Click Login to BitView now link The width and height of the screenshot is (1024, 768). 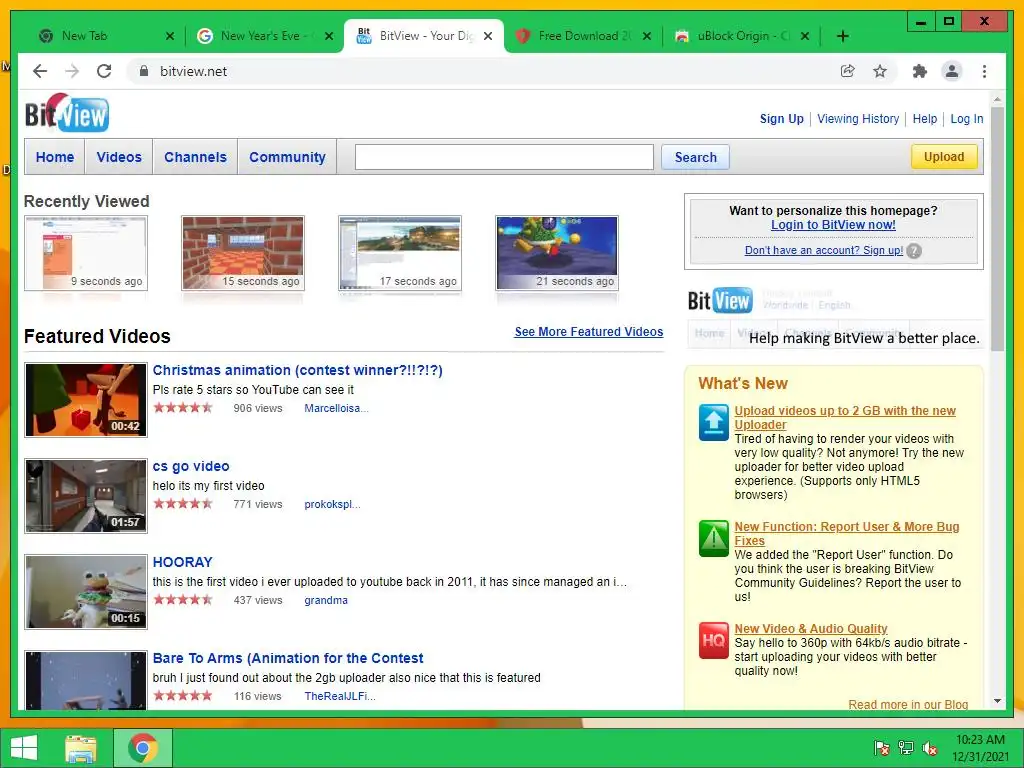coord(833,225)
